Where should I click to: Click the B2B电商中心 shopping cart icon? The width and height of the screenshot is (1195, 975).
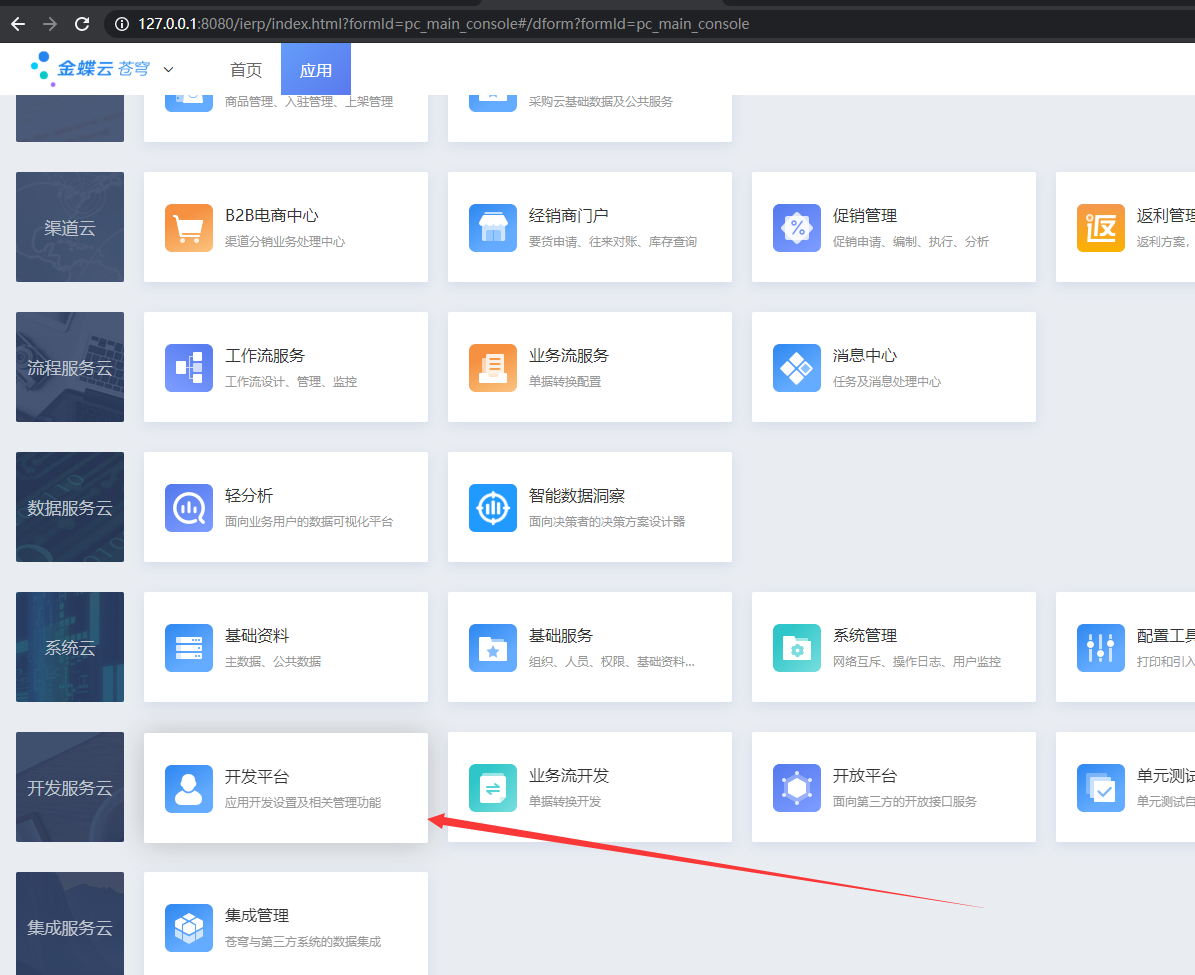click(x=188, y=227)
